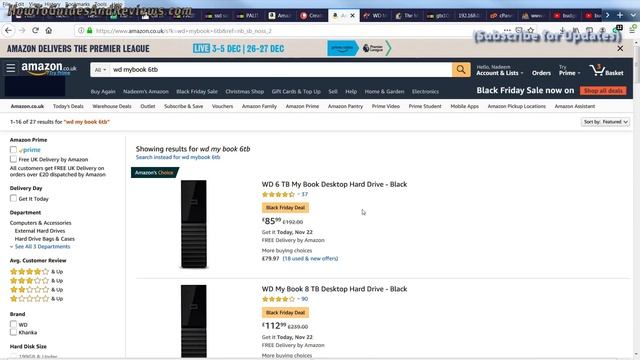Click the amazon.co.uk logo
Image resolution: width=640 pixels, height=360 pixels.
[49, 68]
